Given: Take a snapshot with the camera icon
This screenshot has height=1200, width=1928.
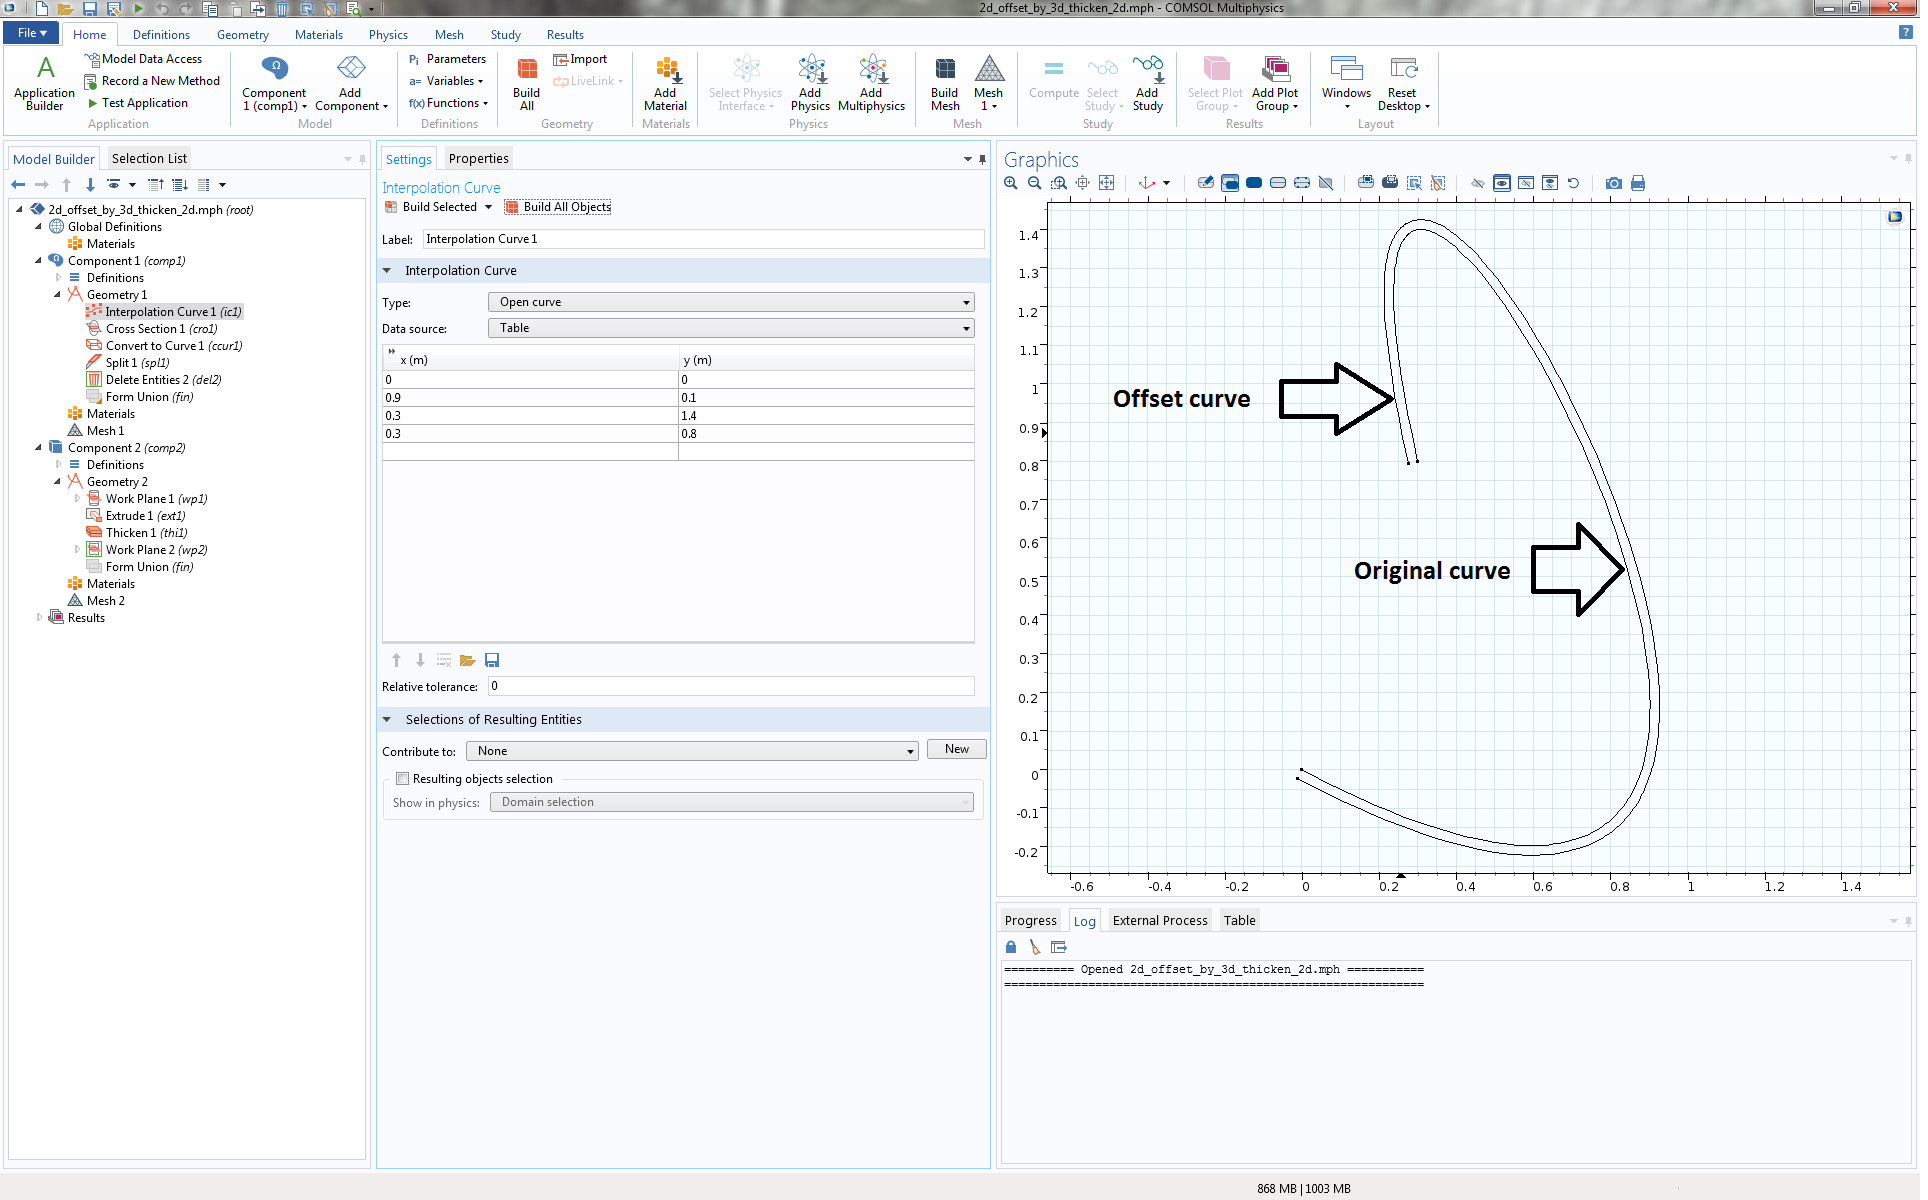Looking at the screenshot, I should [x=1613, y=183].
